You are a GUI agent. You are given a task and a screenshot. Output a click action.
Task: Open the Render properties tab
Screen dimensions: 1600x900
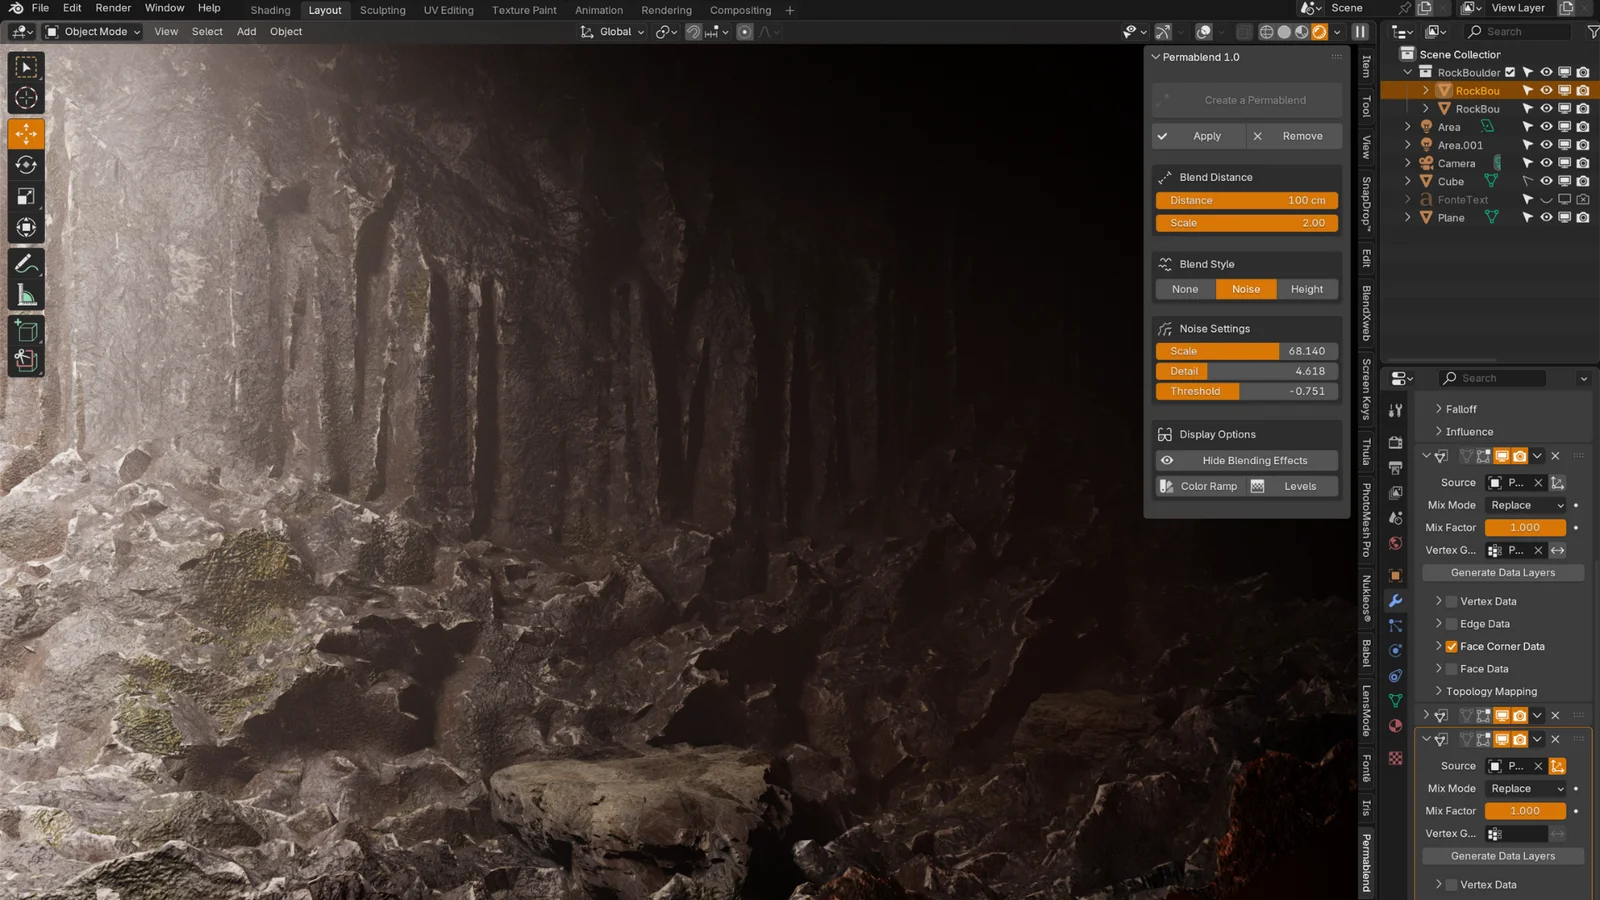point(1396,443)
